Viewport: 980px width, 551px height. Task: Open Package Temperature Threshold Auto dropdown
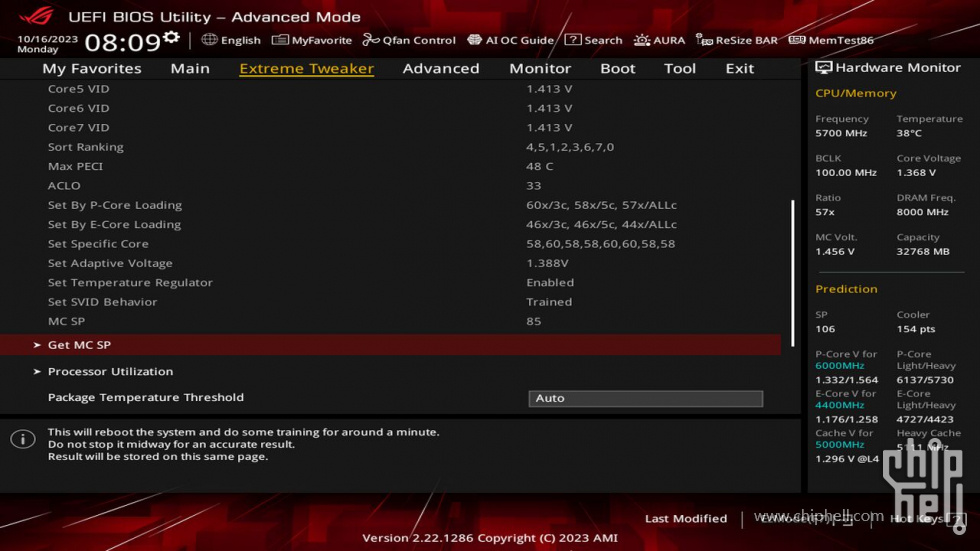(x=646, y=398)
